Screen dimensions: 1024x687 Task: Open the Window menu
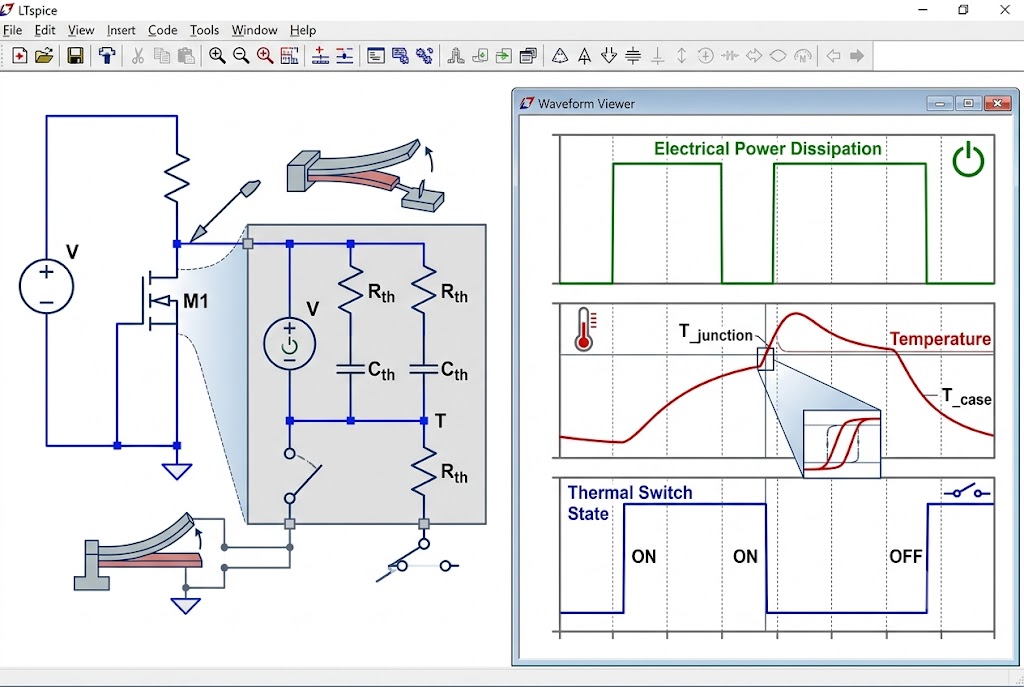click(255, 30)
